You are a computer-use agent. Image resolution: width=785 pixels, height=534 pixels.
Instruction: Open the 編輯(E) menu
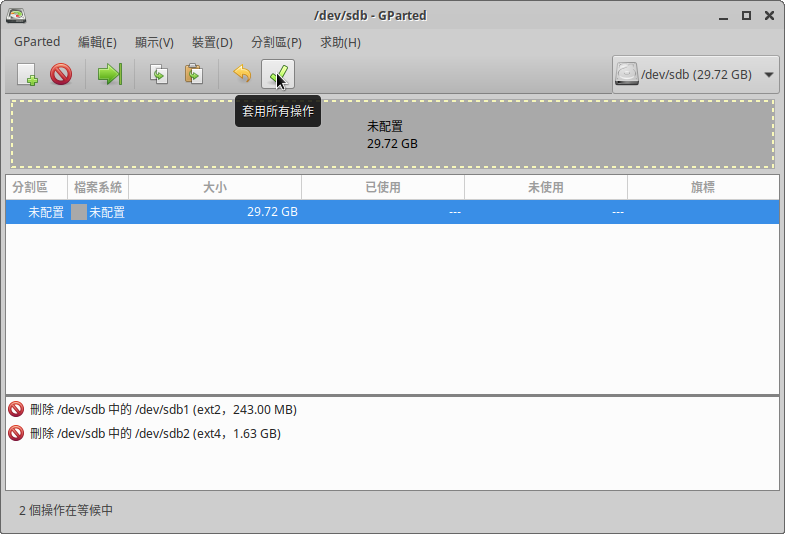97,42
